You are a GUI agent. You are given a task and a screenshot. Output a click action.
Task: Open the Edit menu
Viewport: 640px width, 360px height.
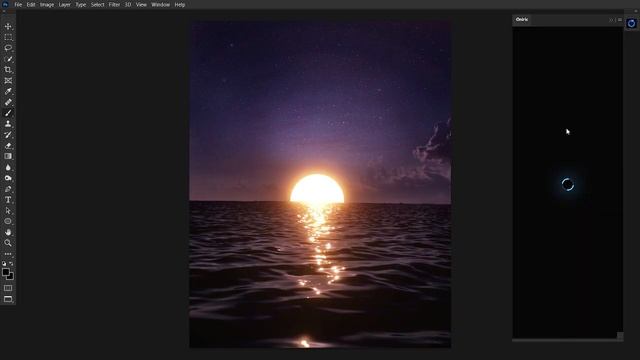(x=31, y=5)
